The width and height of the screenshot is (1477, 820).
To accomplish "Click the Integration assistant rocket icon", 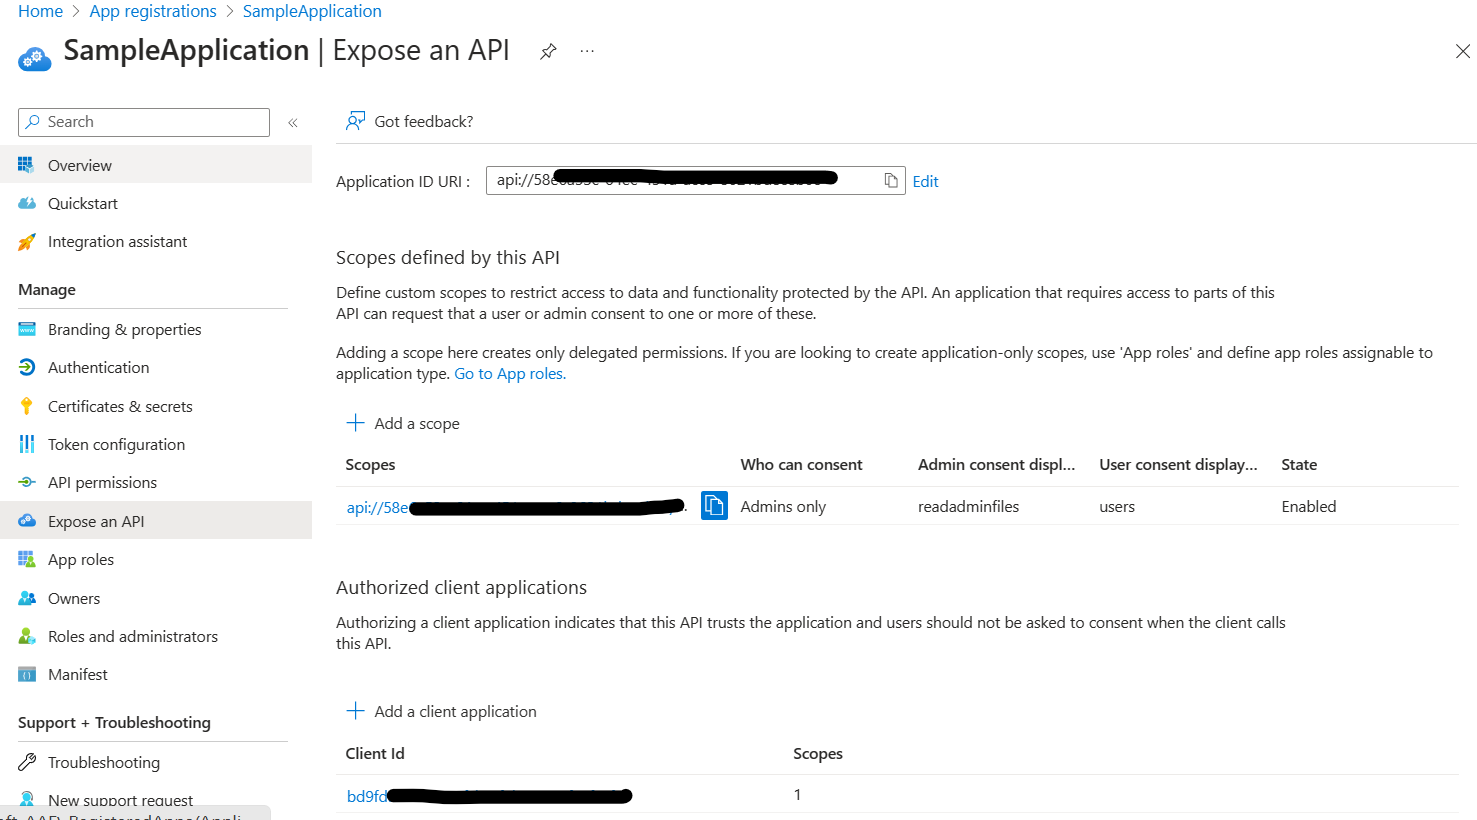I will click(x=27, y=242).
